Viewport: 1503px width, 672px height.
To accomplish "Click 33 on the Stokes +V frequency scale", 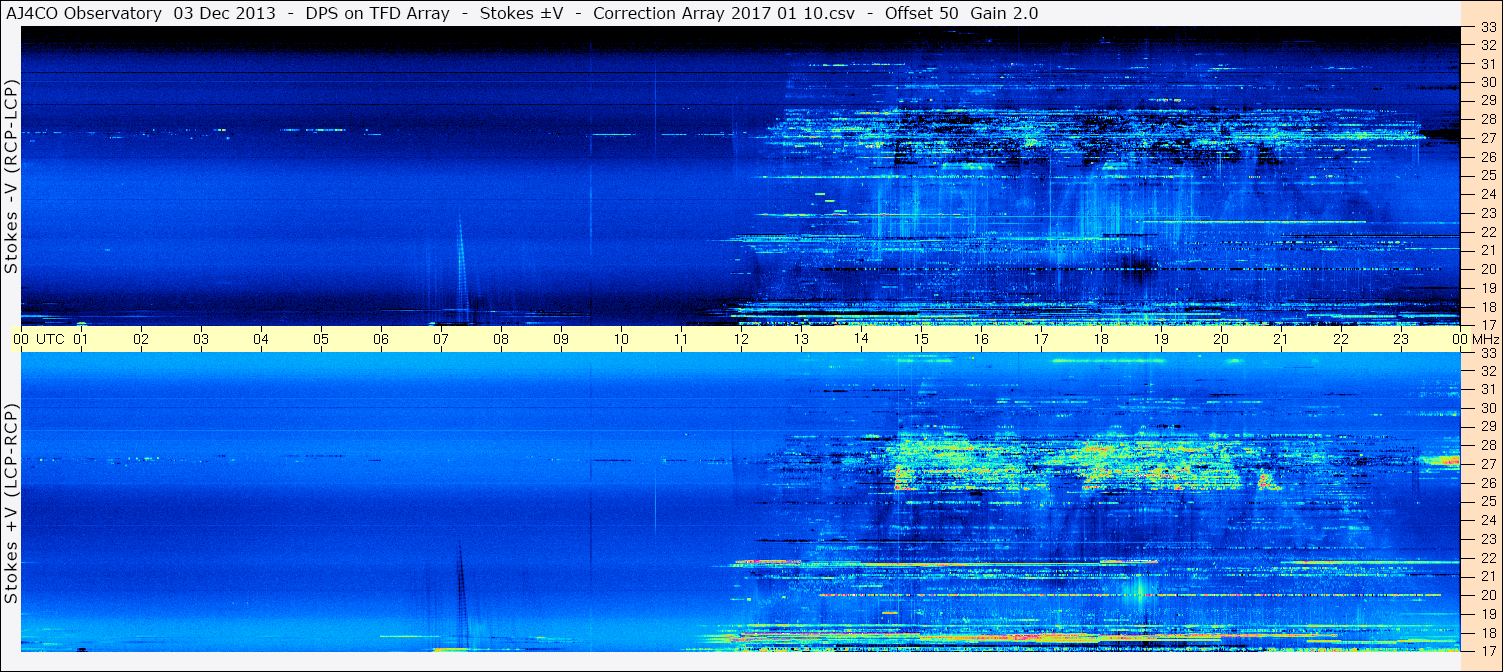I will 1487,353.
